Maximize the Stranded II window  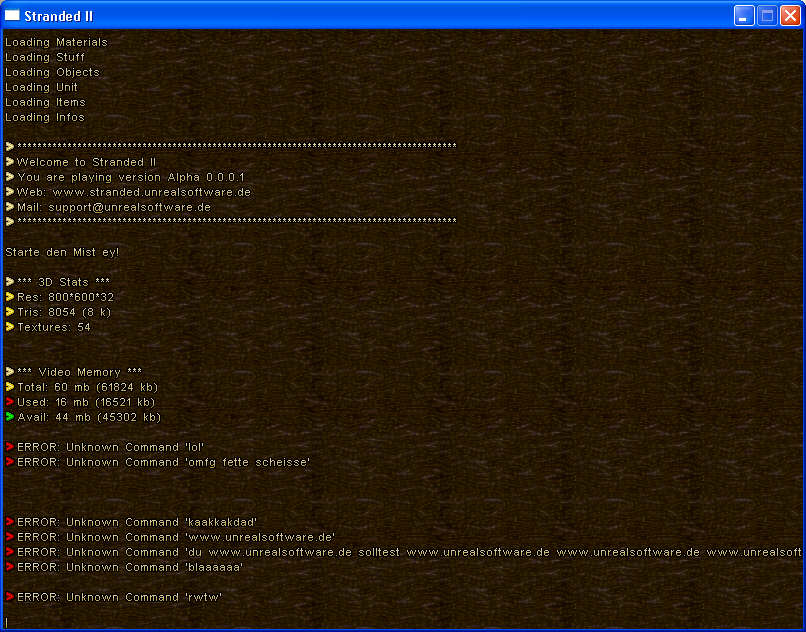click(x=767, y=15)
